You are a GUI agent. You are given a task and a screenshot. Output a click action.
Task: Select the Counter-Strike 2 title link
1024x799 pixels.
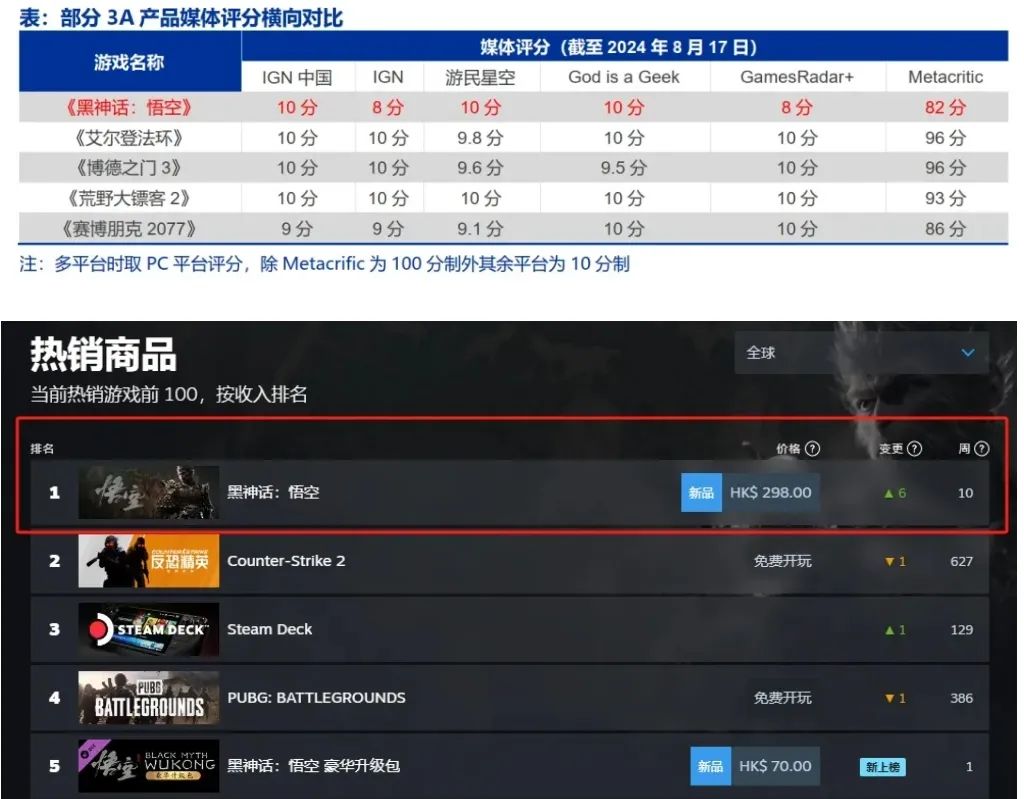286,561
